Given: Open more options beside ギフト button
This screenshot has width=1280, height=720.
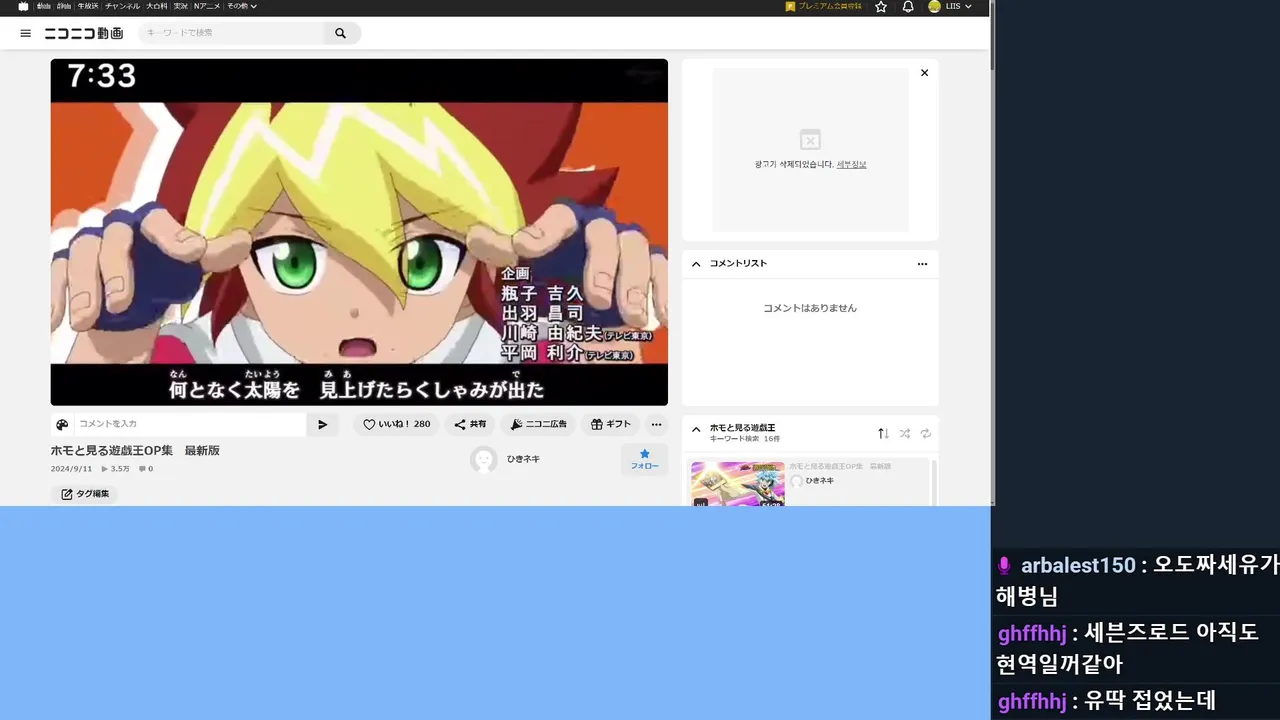Looking at the screenshot, I should pos(656,424).
